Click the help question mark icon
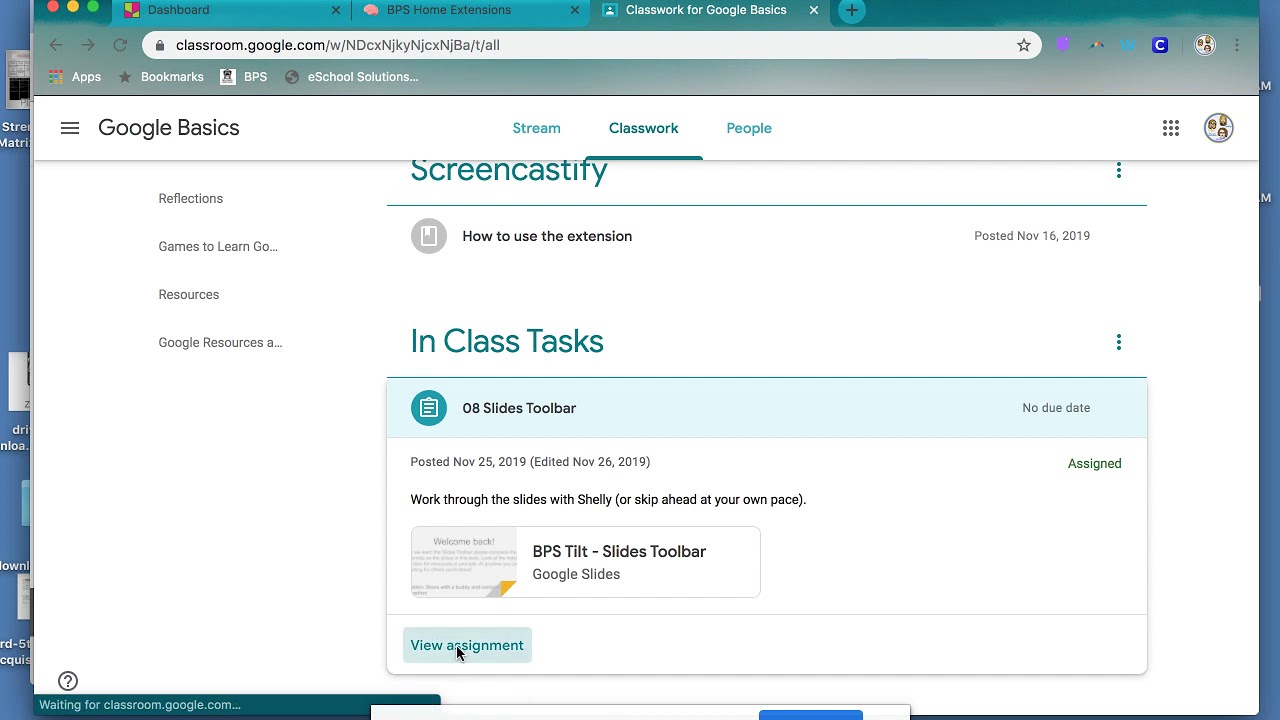1280x720 pixels. (68, 681)
